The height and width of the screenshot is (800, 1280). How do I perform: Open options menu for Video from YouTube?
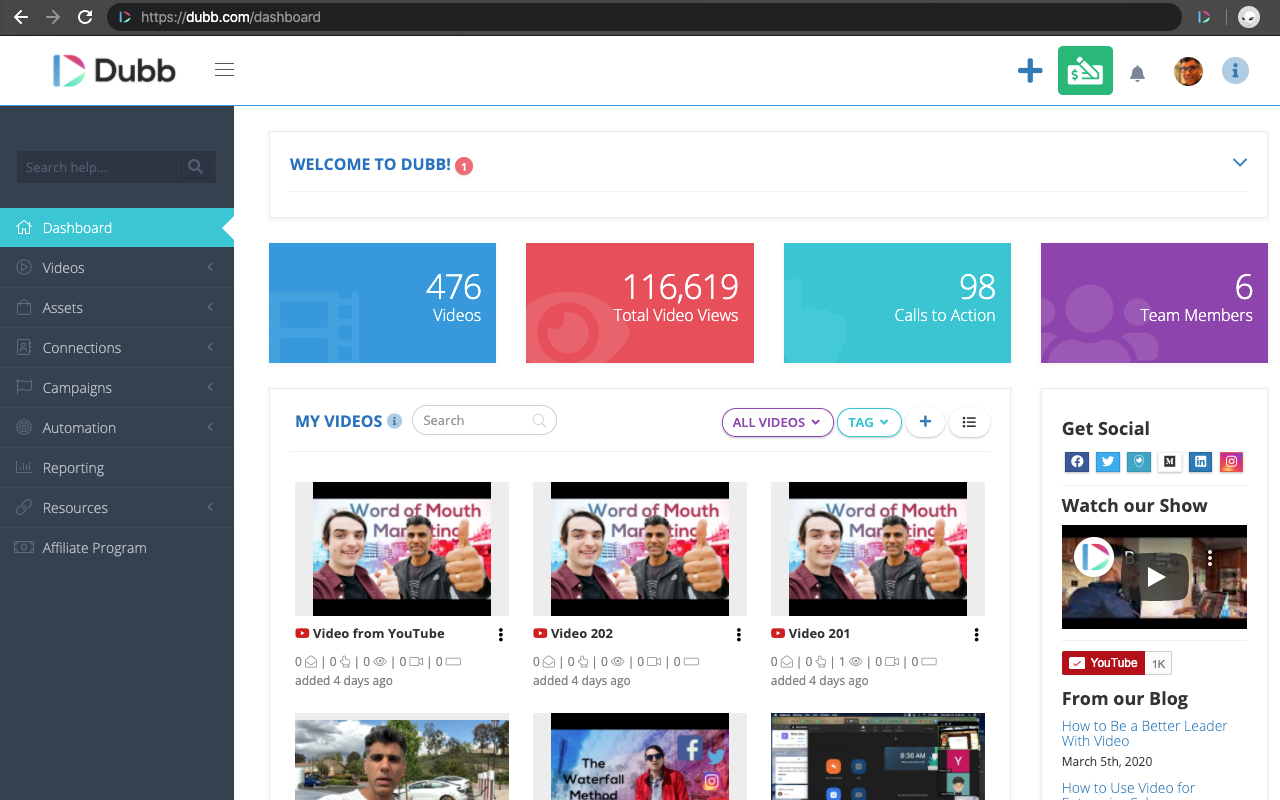[x=501, y=634]
